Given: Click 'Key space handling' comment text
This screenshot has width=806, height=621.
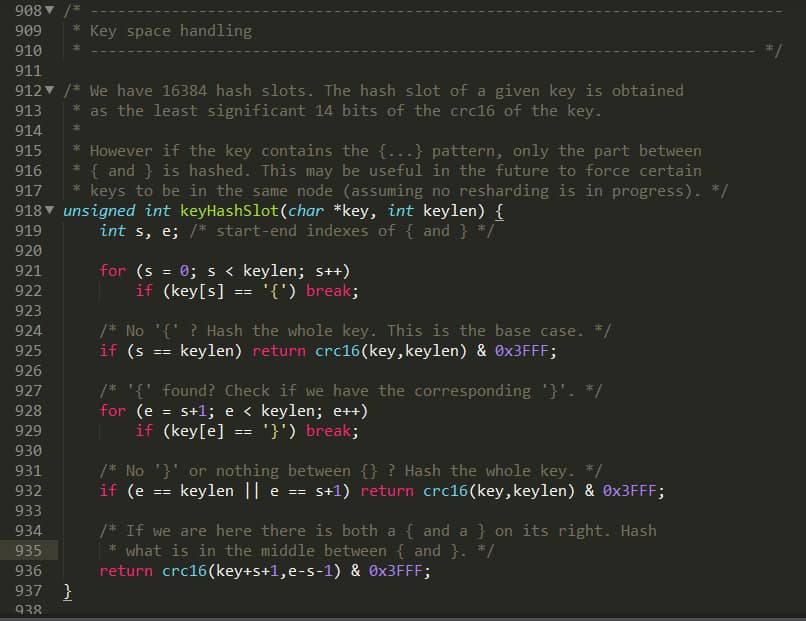Looking at the screenshot, I should [x=170, y=30].
